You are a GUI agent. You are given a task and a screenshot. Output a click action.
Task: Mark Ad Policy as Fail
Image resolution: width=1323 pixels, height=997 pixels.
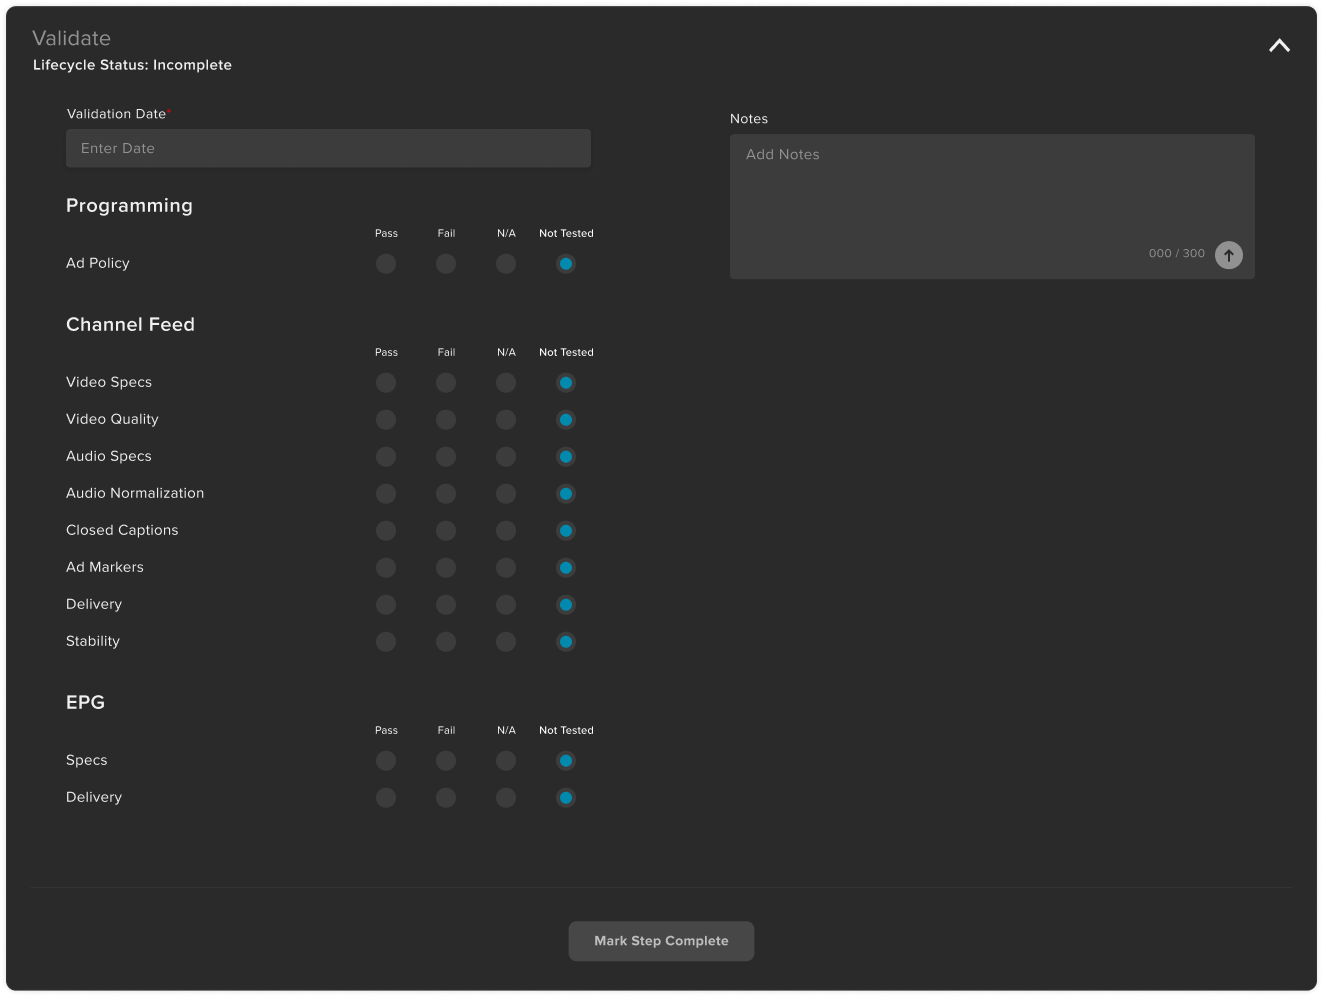point(446,264)
